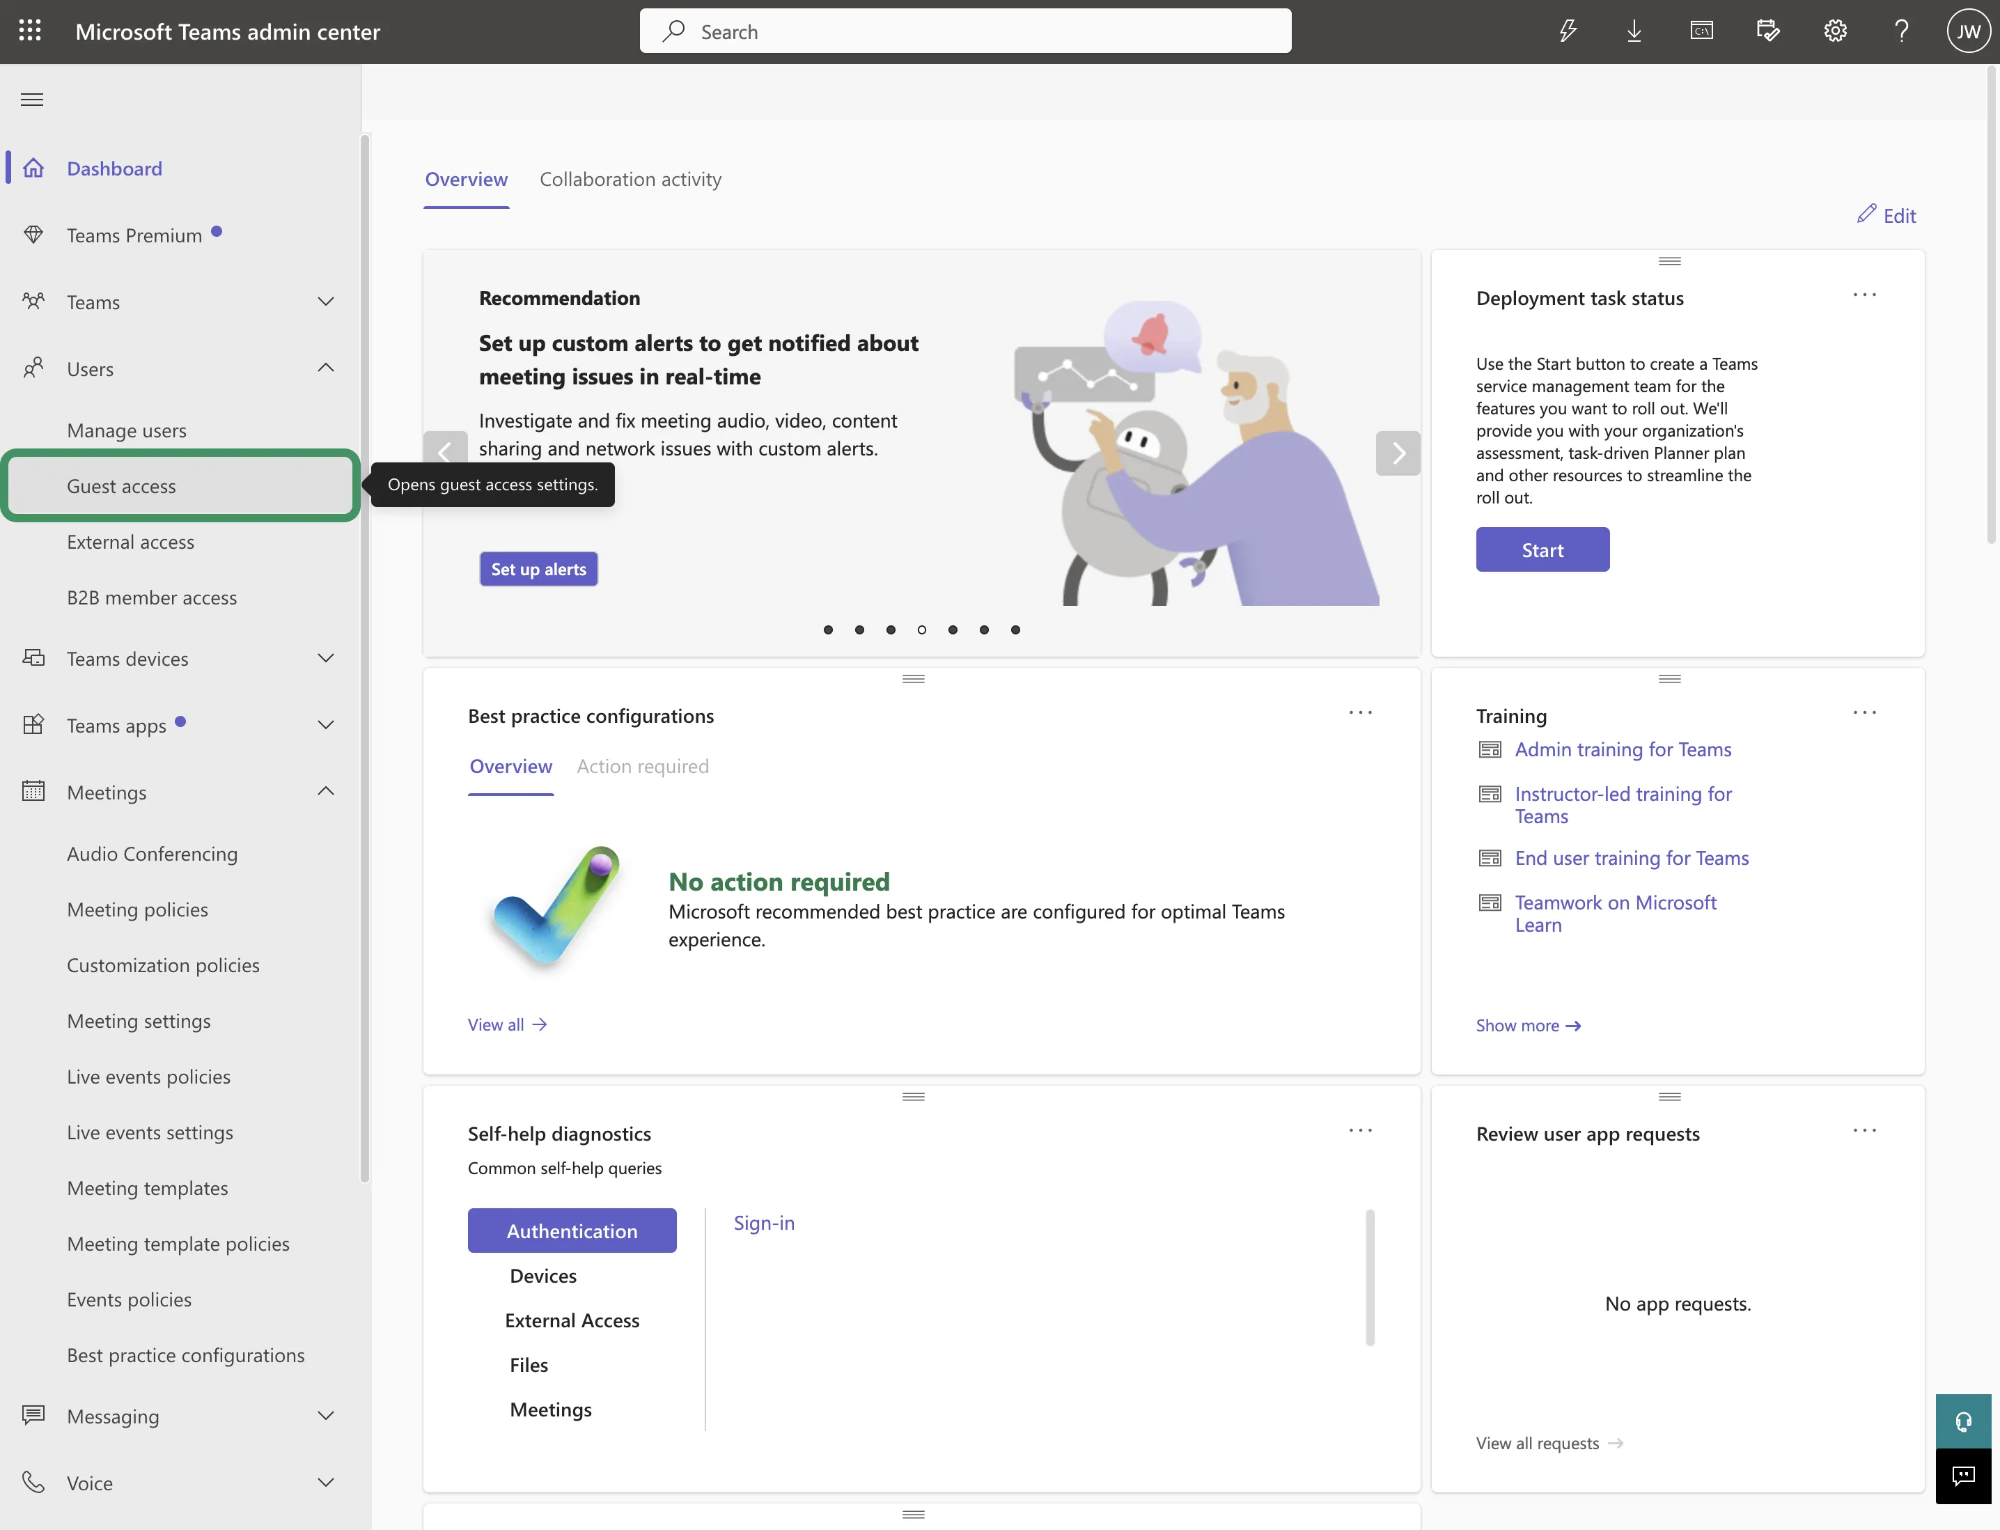The height and width of the screenshot is (1530, 2000).
Task: Select the Meetings diagnostics category
Action: click(551, 1409)
